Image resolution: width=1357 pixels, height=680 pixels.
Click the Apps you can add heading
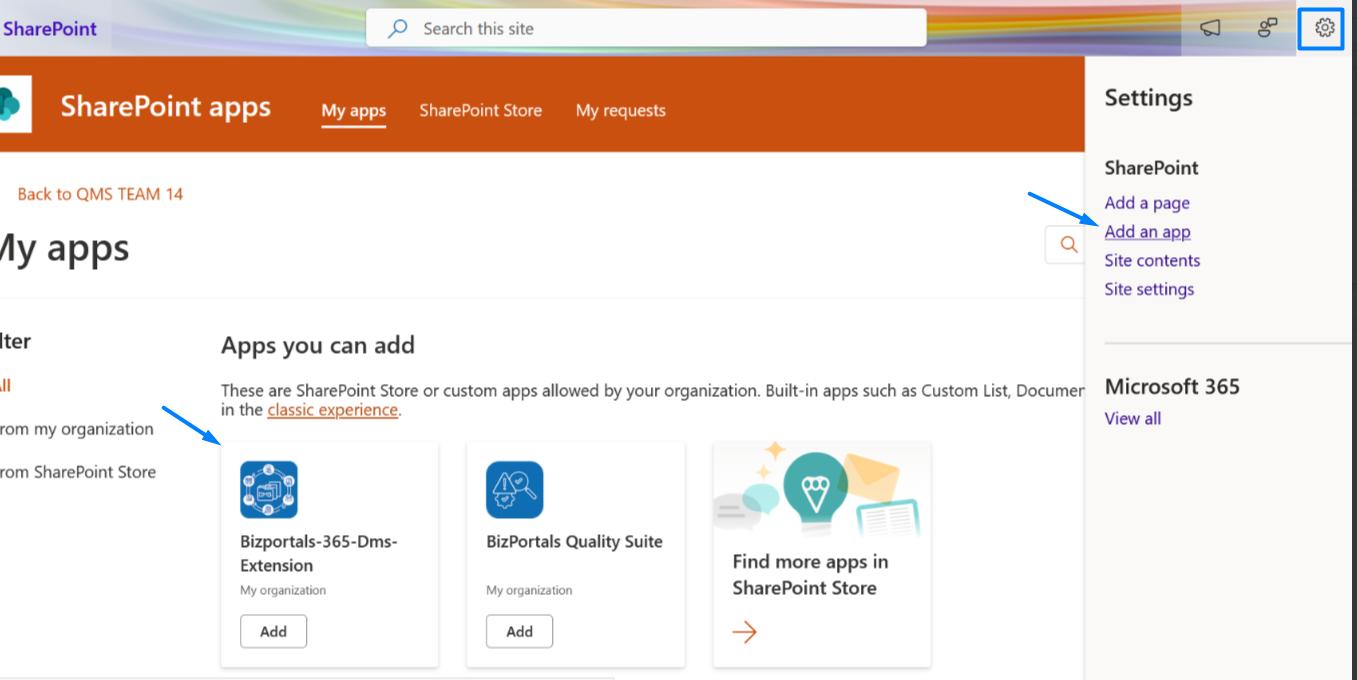tap(317, 346)
